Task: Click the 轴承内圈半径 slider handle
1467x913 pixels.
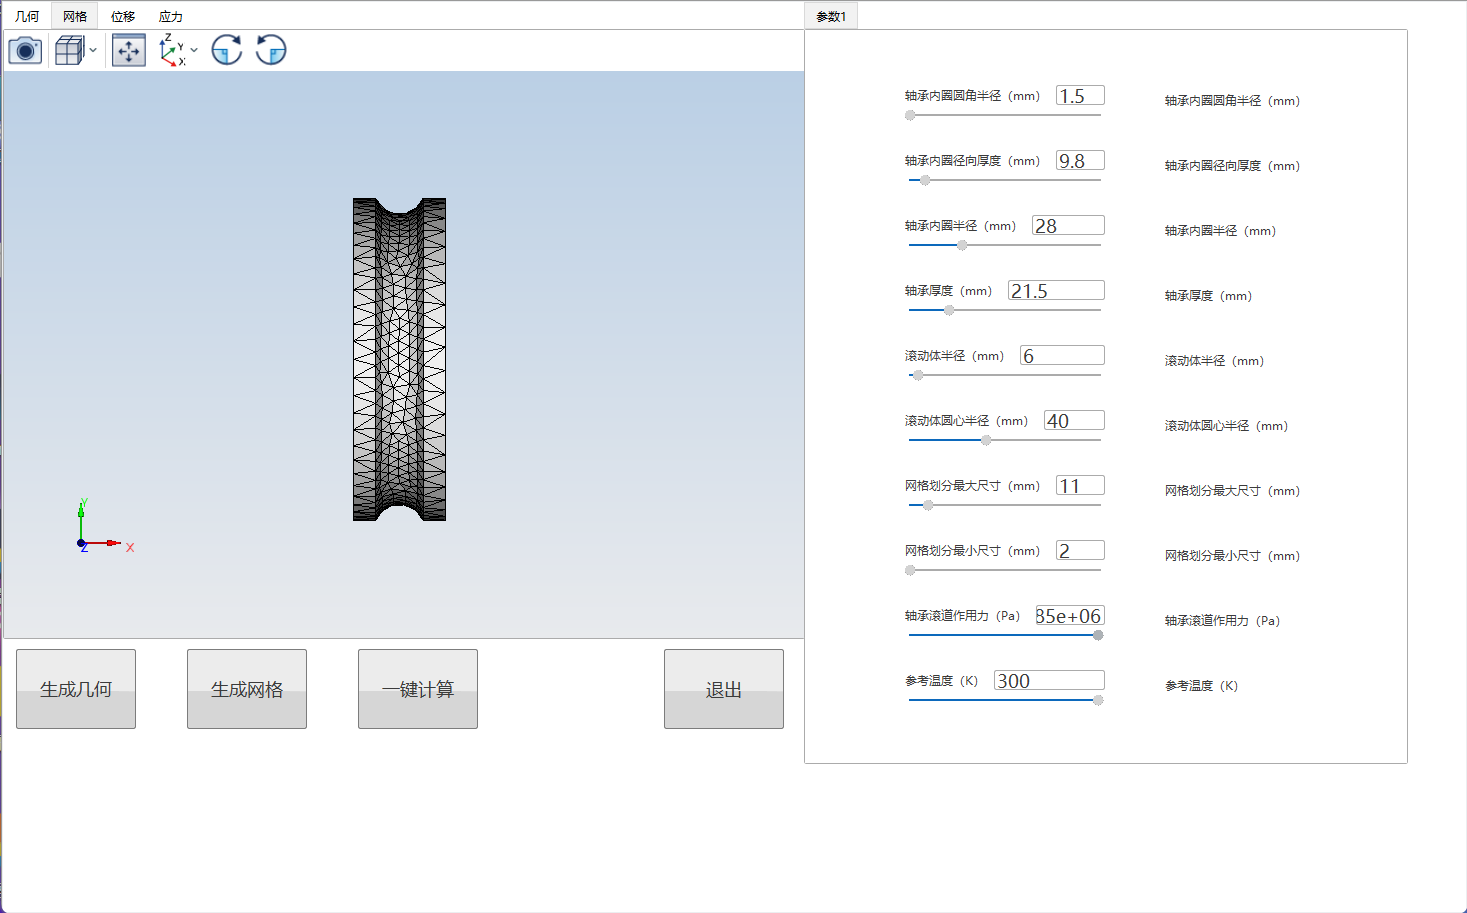Action: [962, 245]
